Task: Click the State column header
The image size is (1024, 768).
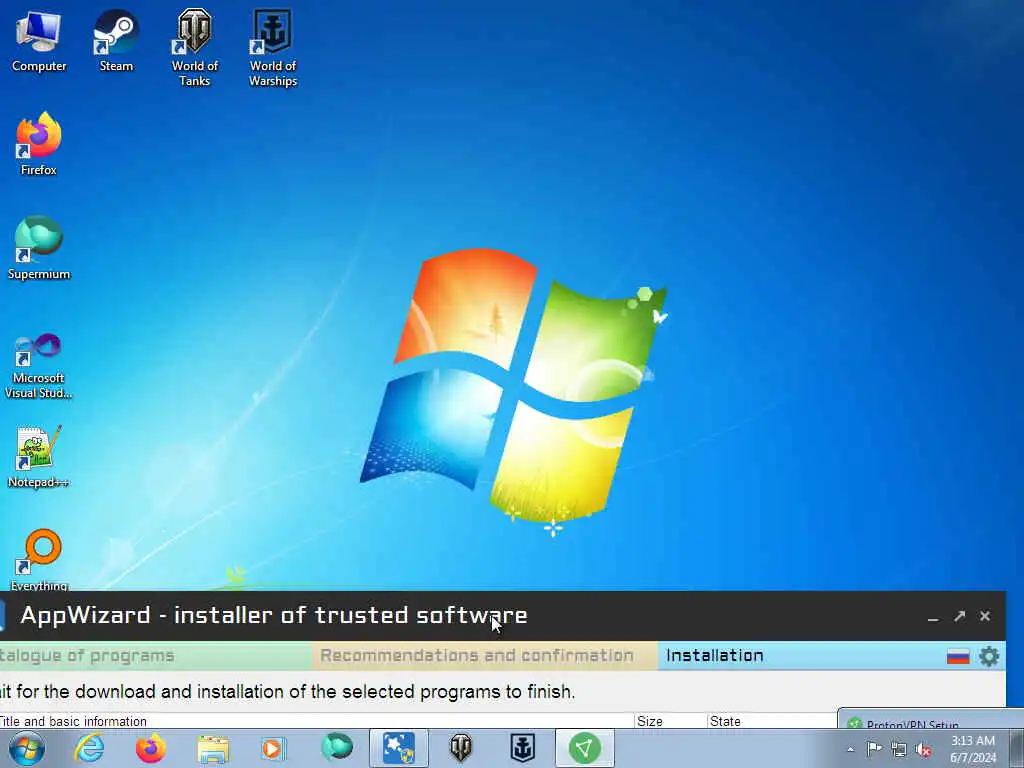Action: (772, 721)
